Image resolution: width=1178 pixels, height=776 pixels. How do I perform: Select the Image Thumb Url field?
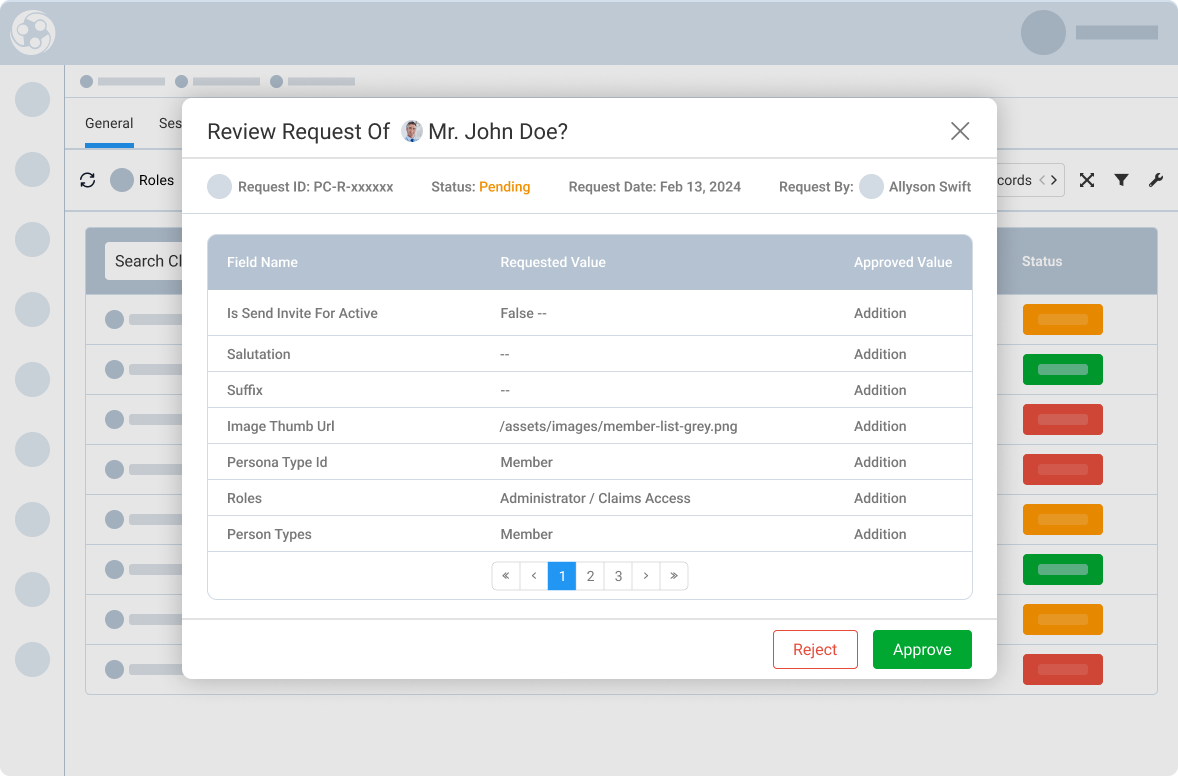(x=590, y=426)
